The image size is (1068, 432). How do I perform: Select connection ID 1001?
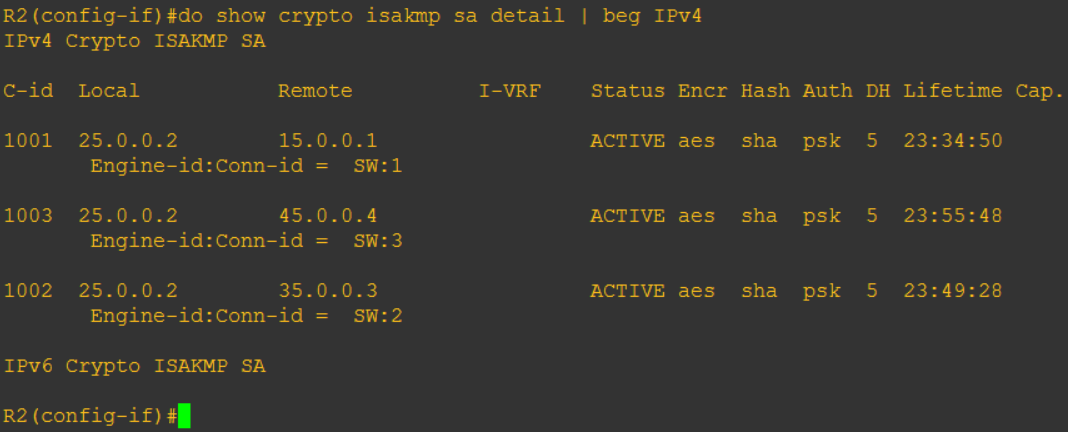coord(23,141)
